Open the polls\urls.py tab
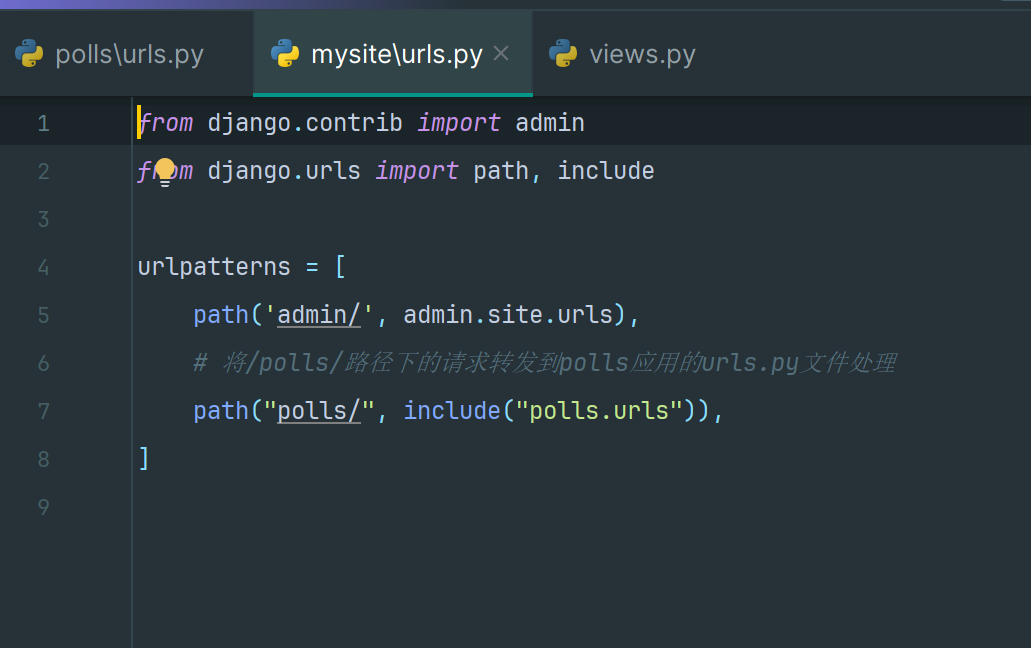The height and width of the screenshot is (648, 1031). [129, 54]
